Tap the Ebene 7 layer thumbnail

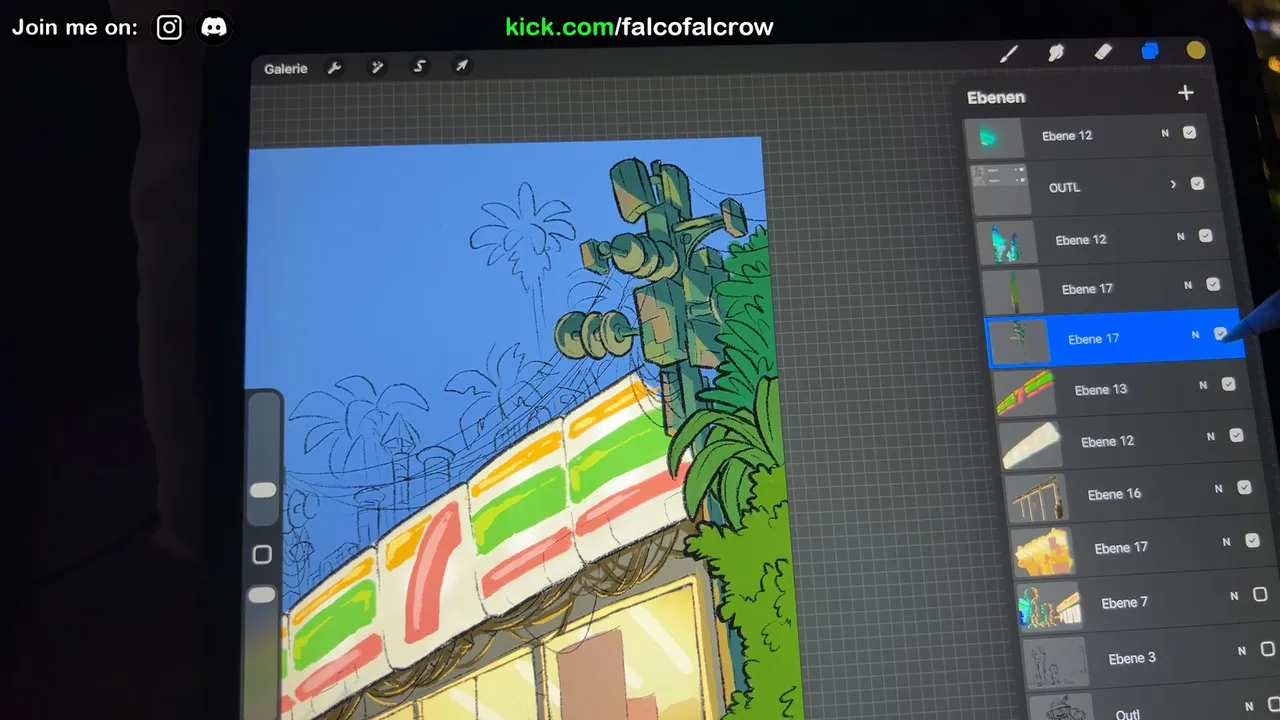coord(1049,606)
